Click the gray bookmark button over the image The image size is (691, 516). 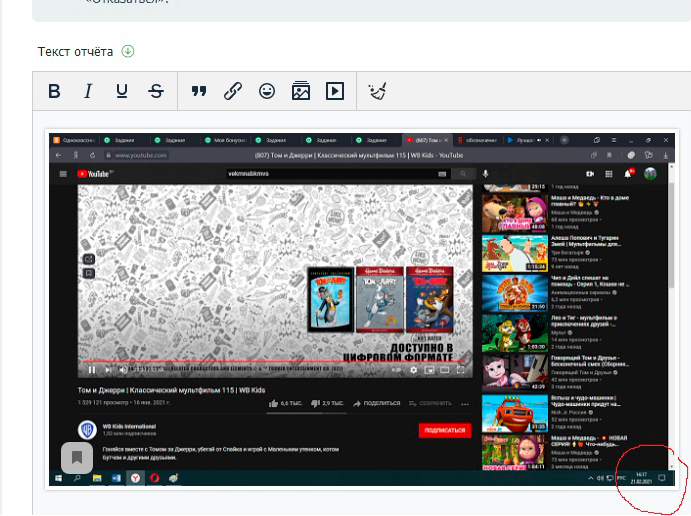coord(77,458)
